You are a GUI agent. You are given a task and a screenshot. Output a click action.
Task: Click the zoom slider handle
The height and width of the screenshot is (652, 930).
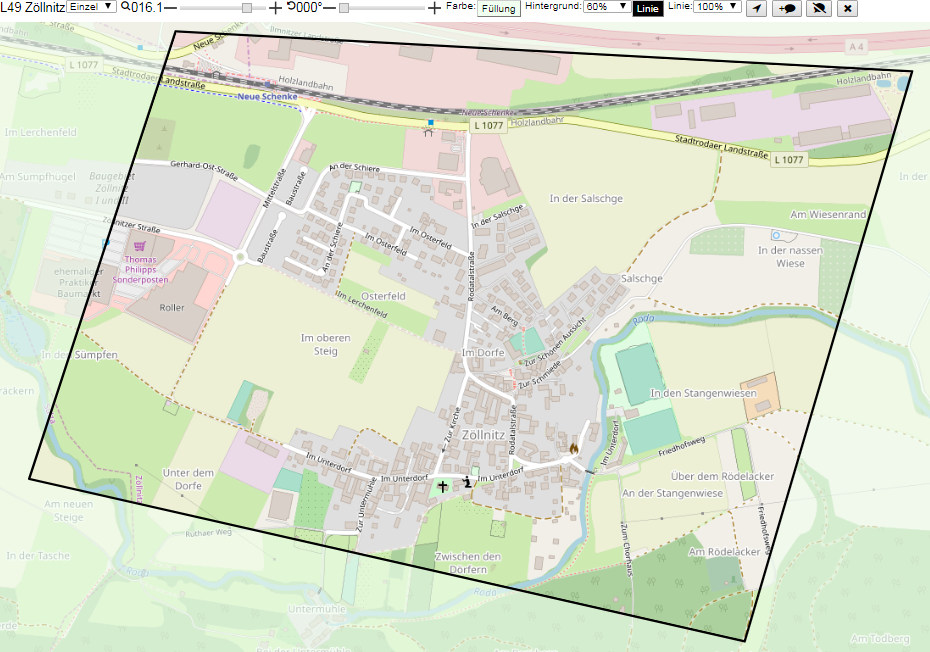pos(247,8)
